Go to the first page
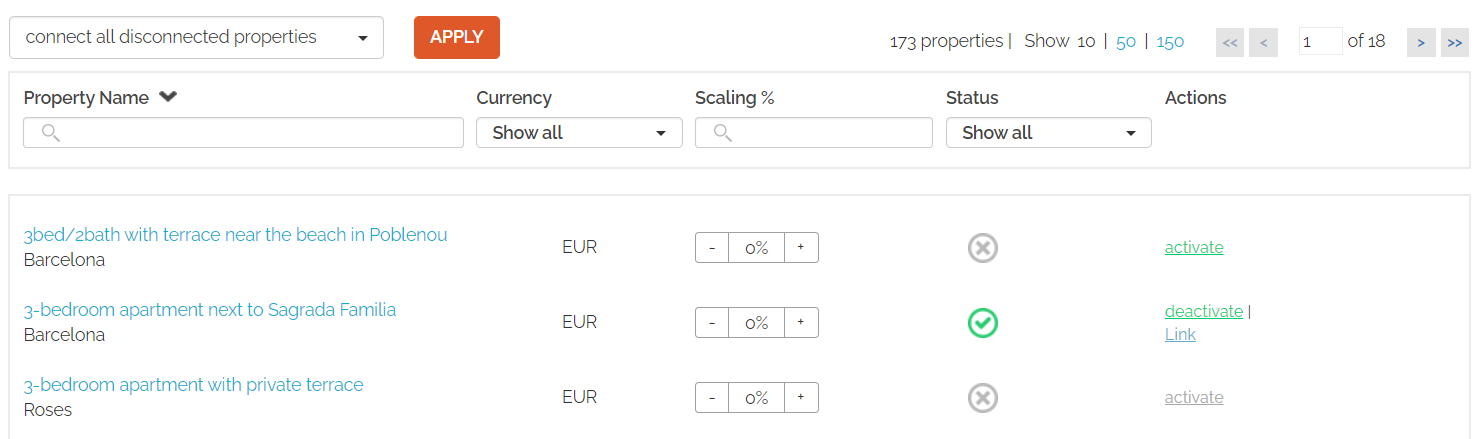This screenshot has height=439, width=1479. point(1230,42)
